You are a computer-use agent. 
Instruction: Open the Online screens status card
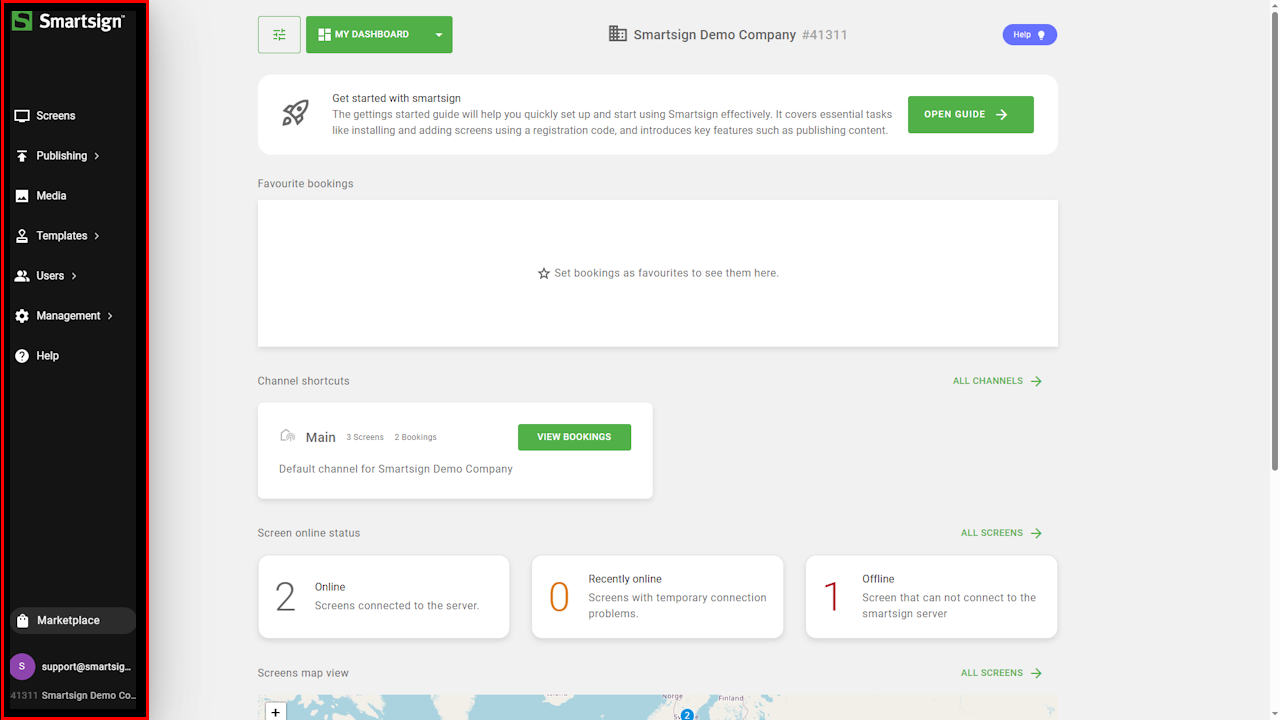point(384,597)
